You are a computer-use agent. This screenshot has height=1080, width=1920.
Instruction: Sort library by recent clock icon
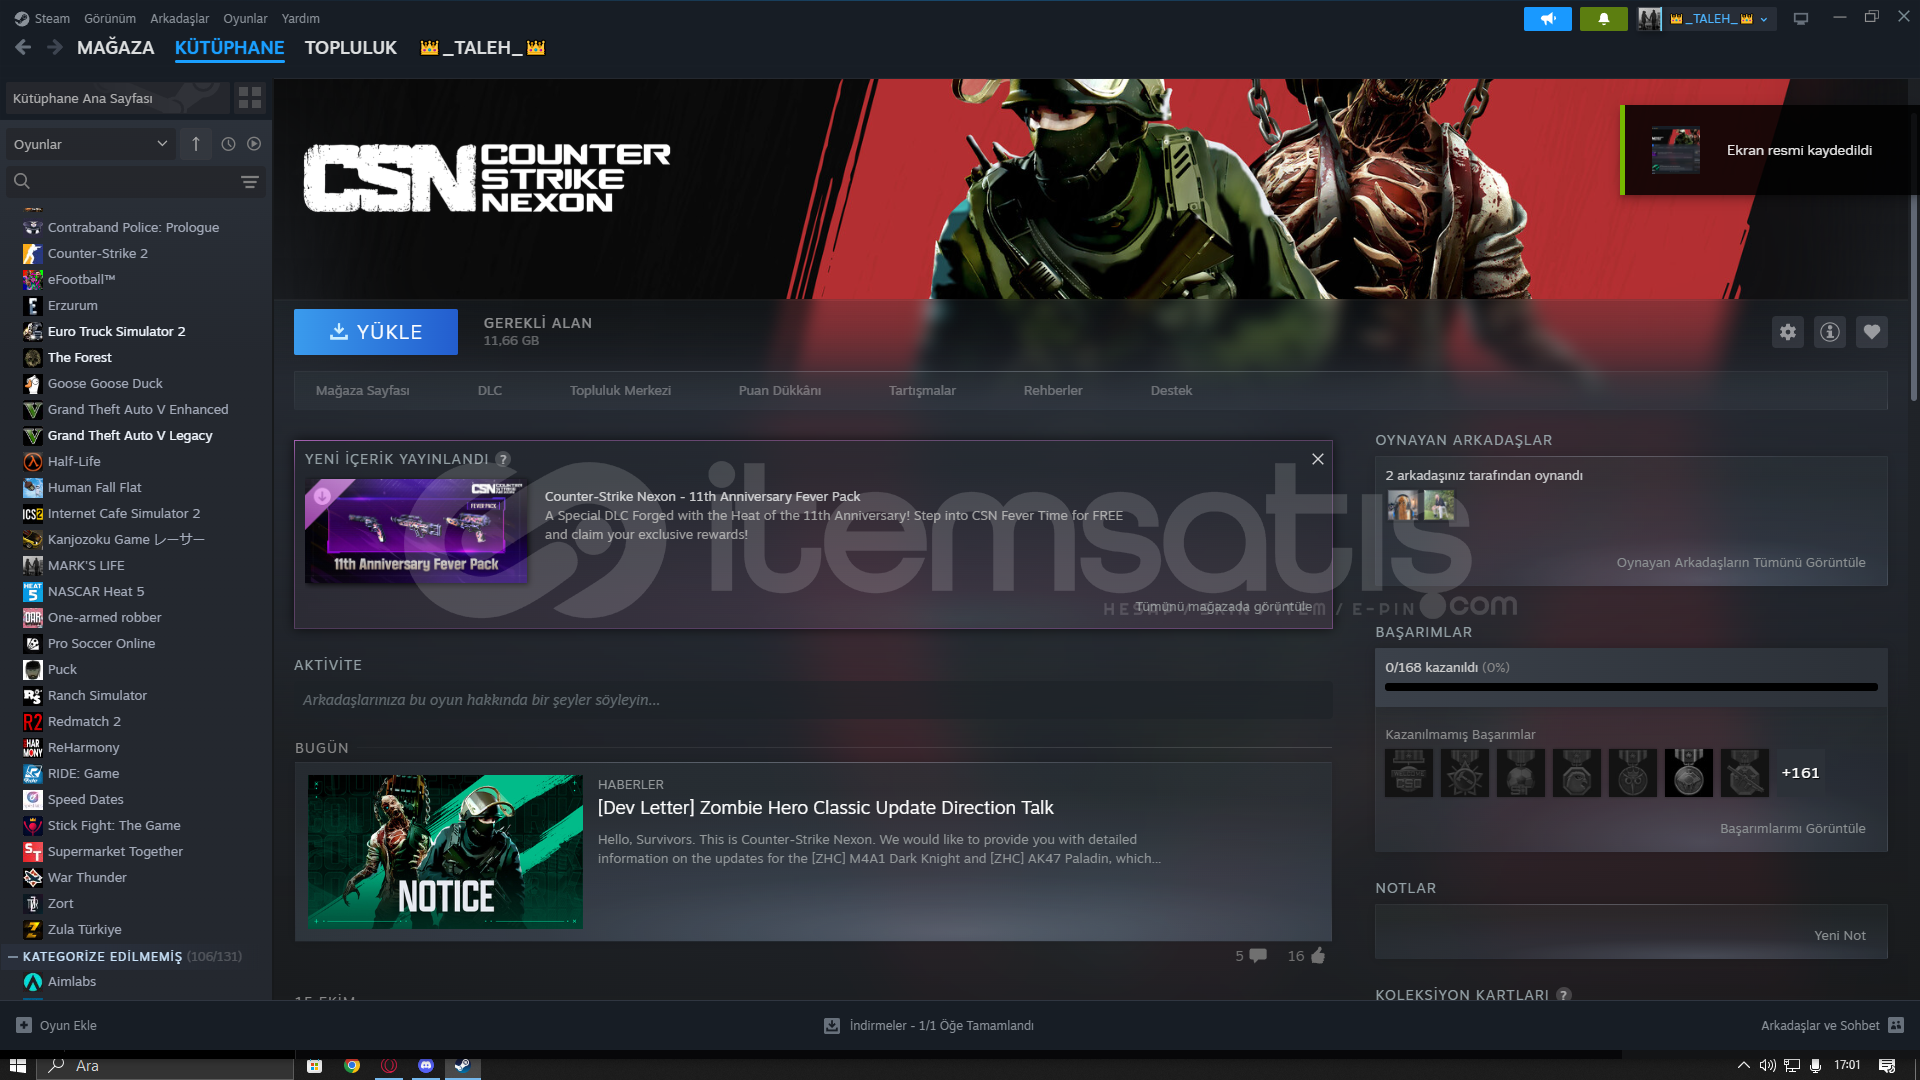click(228, 144)
